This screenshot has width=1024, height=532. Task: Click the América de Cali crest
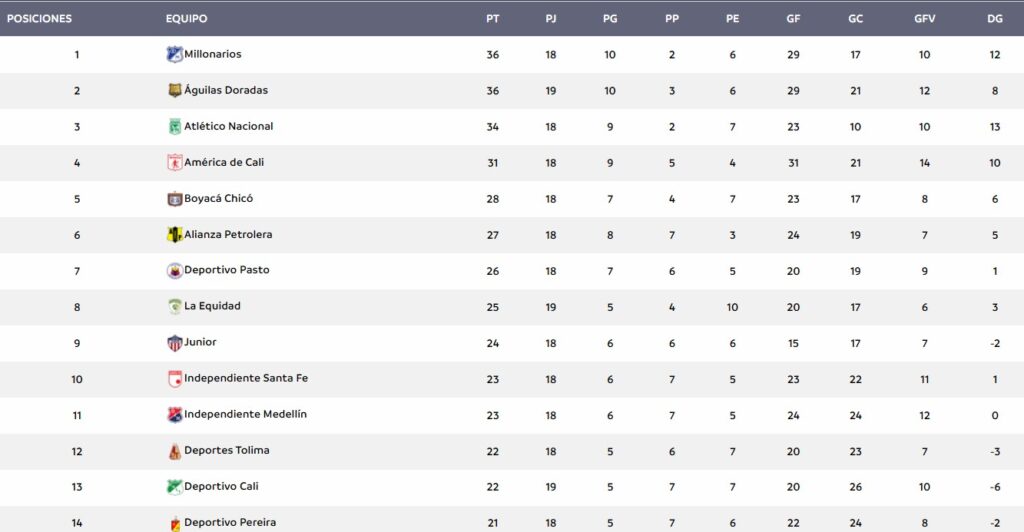point(175,162)
